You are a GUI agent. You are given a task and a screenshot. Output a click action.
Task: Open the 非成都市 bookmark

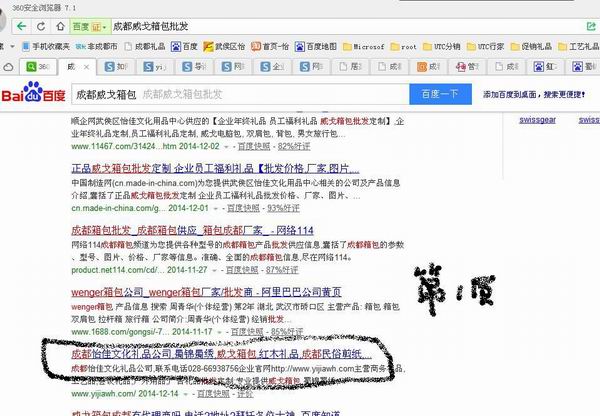96,47
